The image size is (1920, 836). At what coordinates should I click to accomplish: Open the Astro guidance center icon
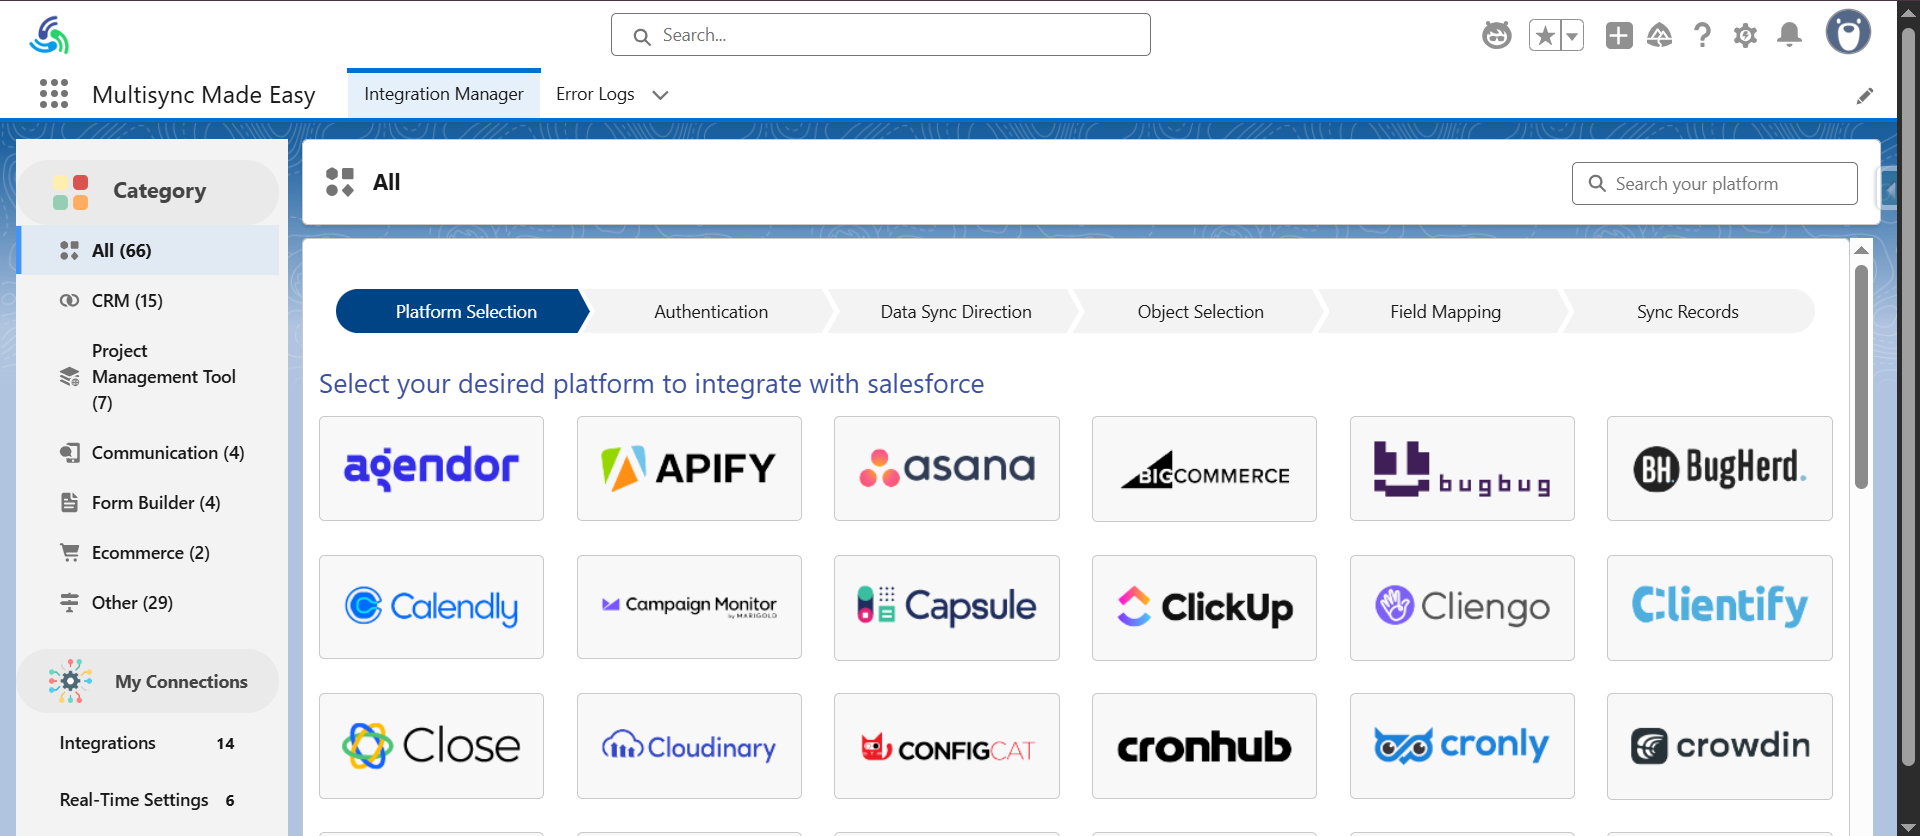point(1496,36)
